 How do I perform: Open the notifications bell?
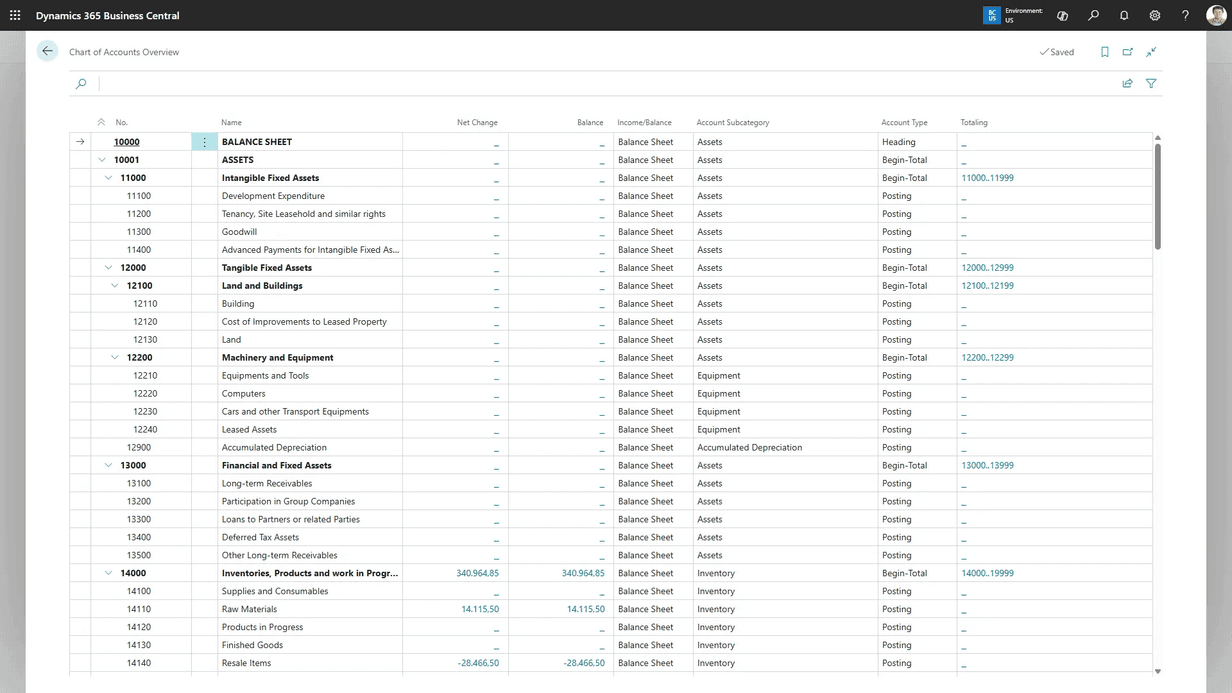coord(1124,16)
